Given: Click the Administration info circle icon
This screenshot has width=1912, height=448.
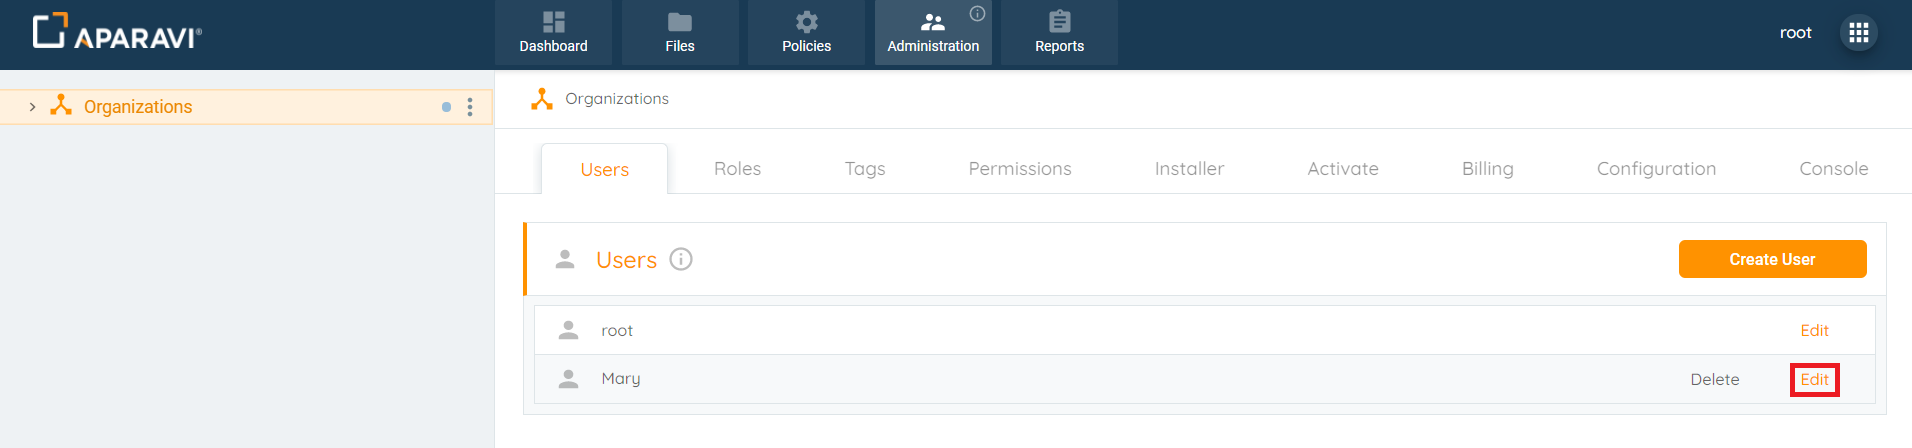Looking at the screenshot, I should 977,13.
